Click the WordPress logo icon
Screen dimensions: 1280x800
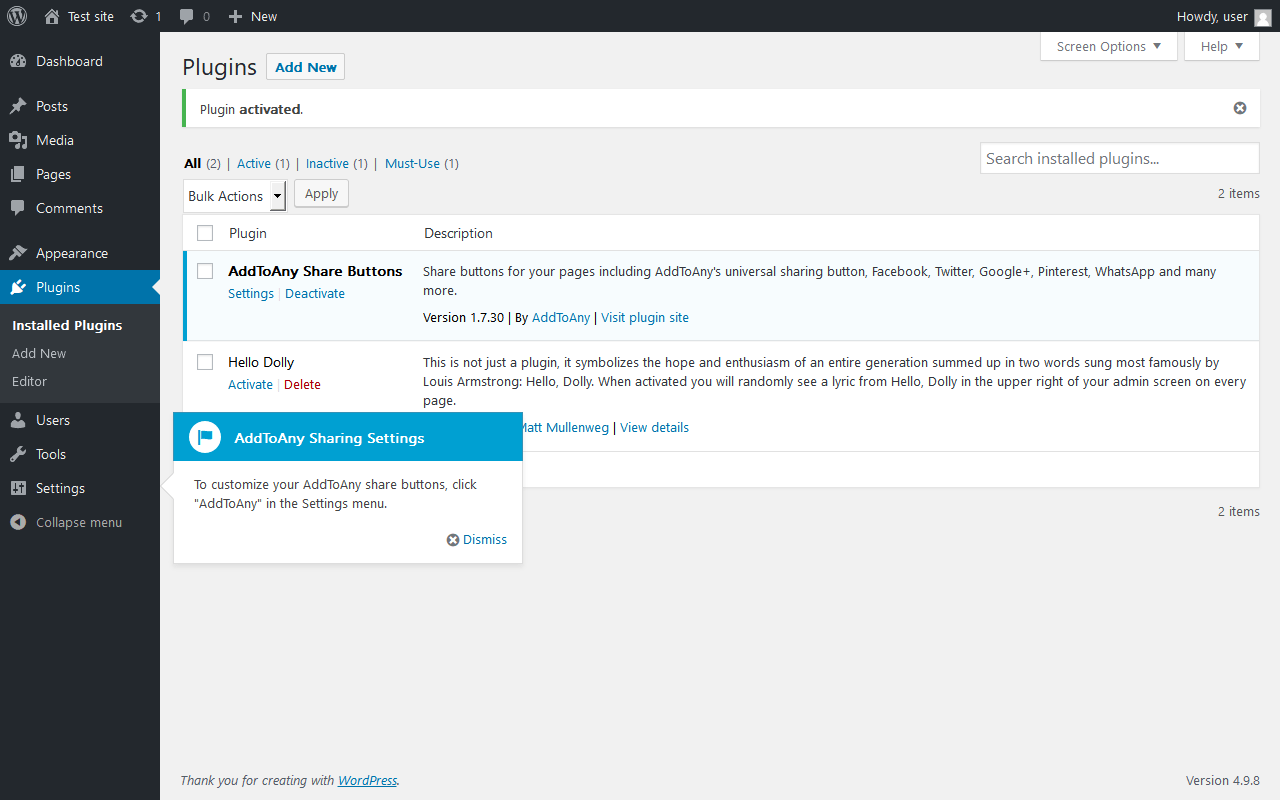17,16
